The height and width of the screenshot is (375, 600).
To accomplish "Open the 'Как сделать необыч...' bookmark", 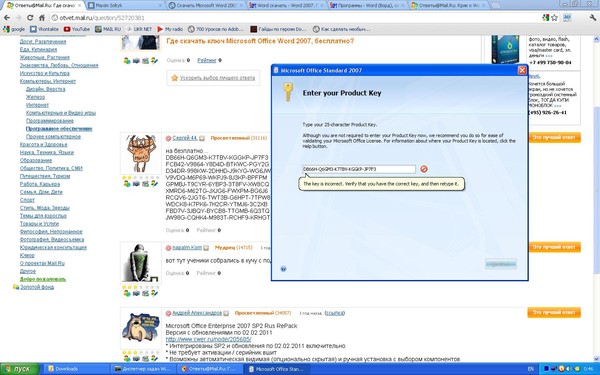I will (x=341, y=29).
